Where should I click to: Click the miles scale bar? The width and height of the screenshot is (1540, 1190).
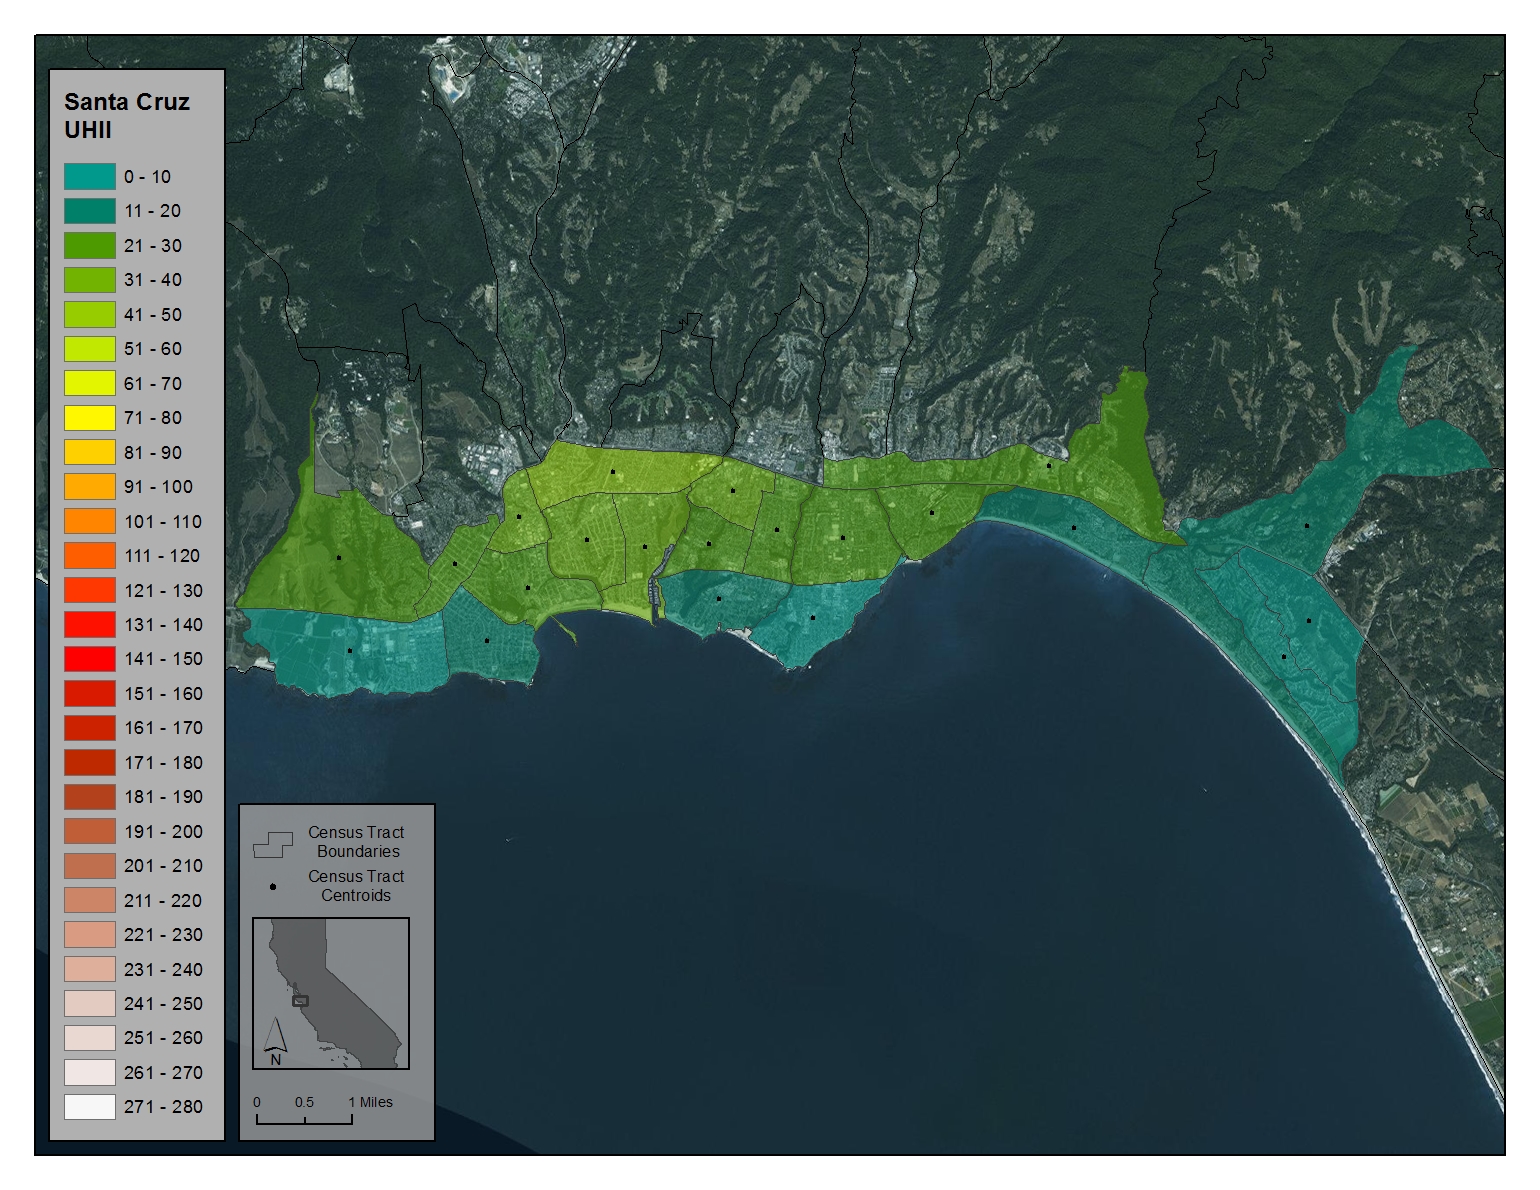[304, 1119]
